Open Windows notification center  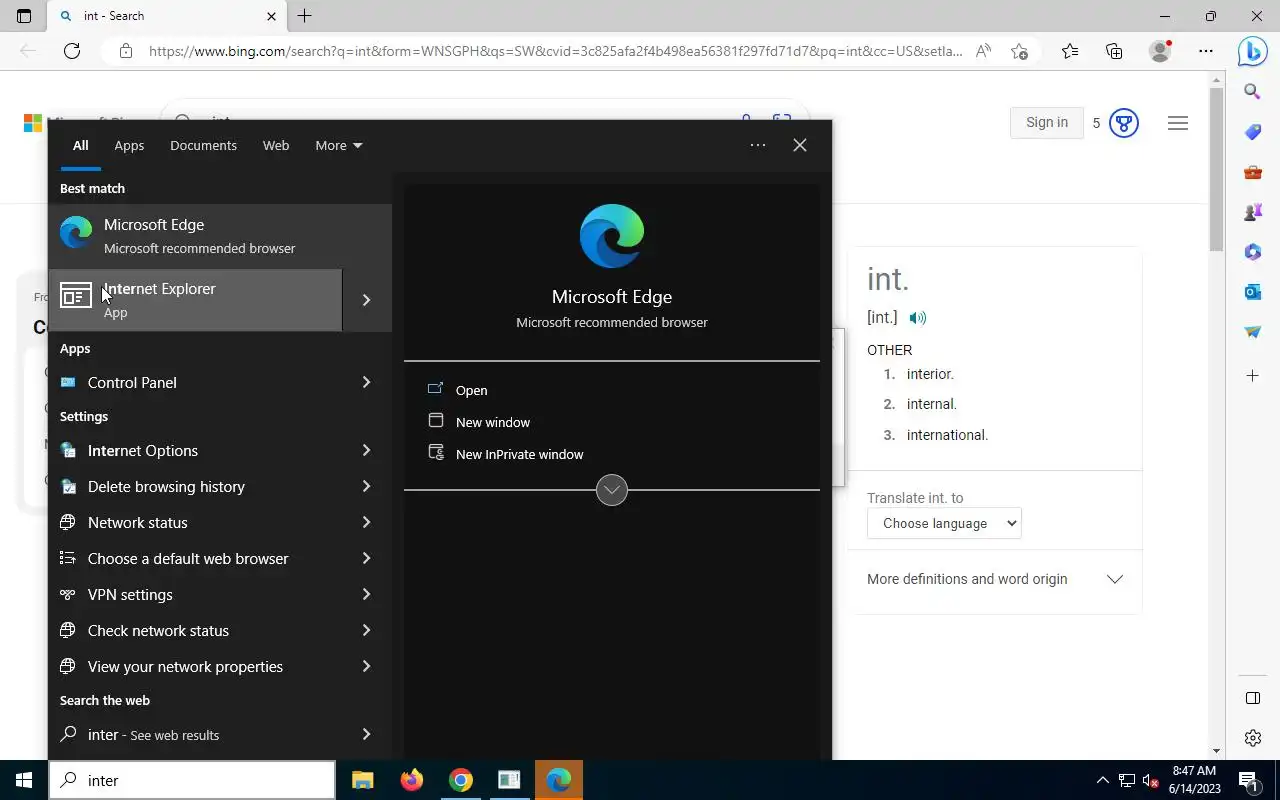(1248, 780)
